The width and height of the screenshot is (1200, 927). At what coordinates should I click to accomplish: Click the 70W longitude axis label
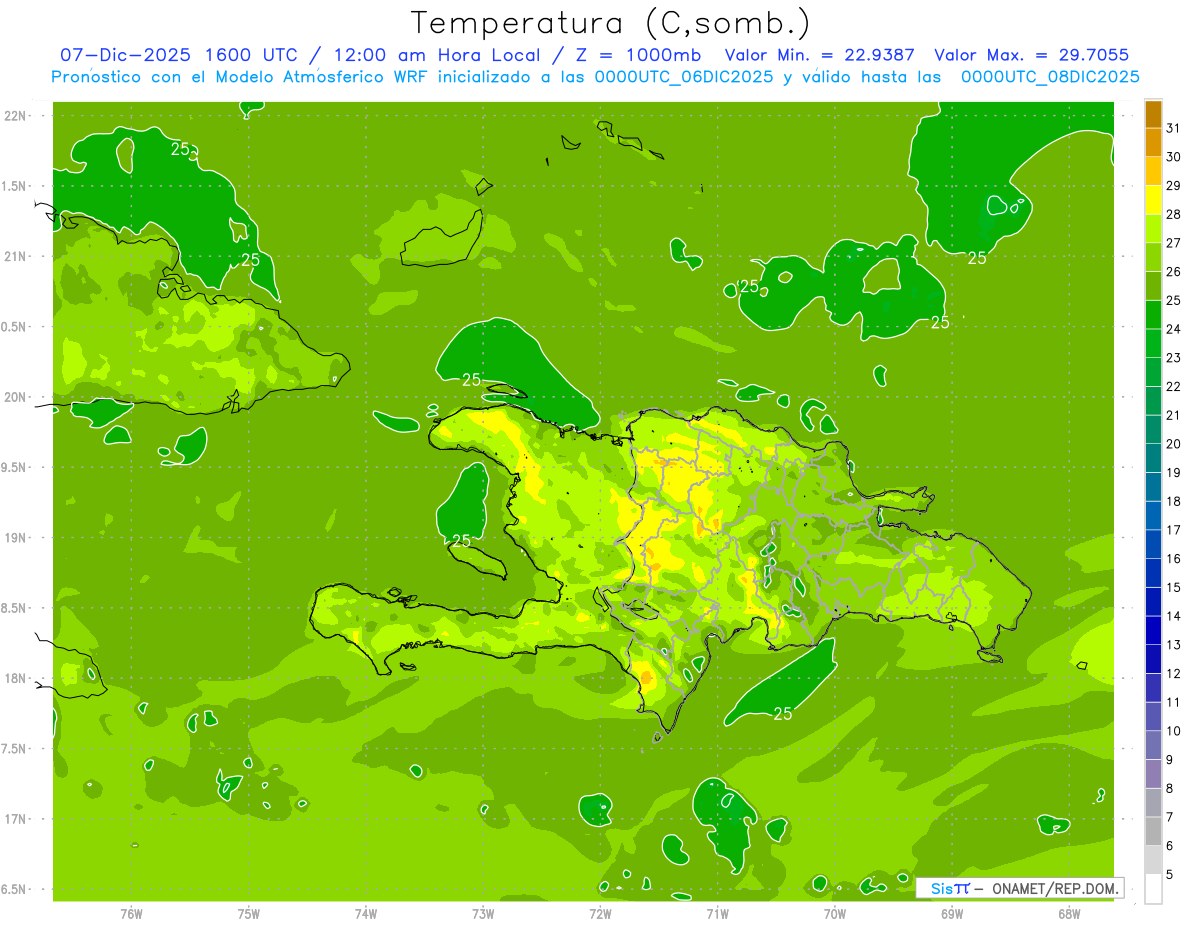coord(835,913)
